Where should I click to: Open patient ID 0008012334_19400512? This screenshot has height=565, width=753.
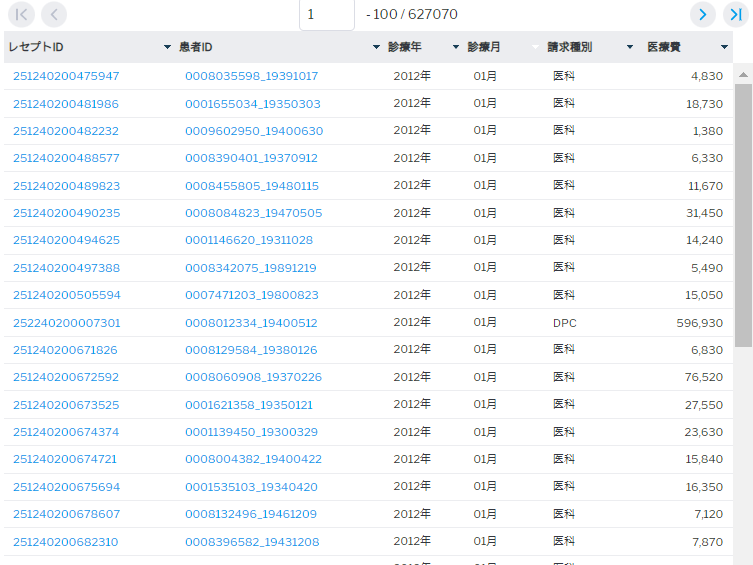tap(251, 323)
